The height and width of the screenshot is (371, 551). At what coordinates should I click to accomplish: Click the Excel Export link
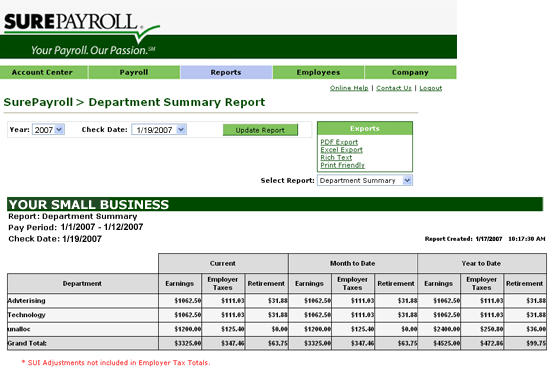tap(342, 150)
